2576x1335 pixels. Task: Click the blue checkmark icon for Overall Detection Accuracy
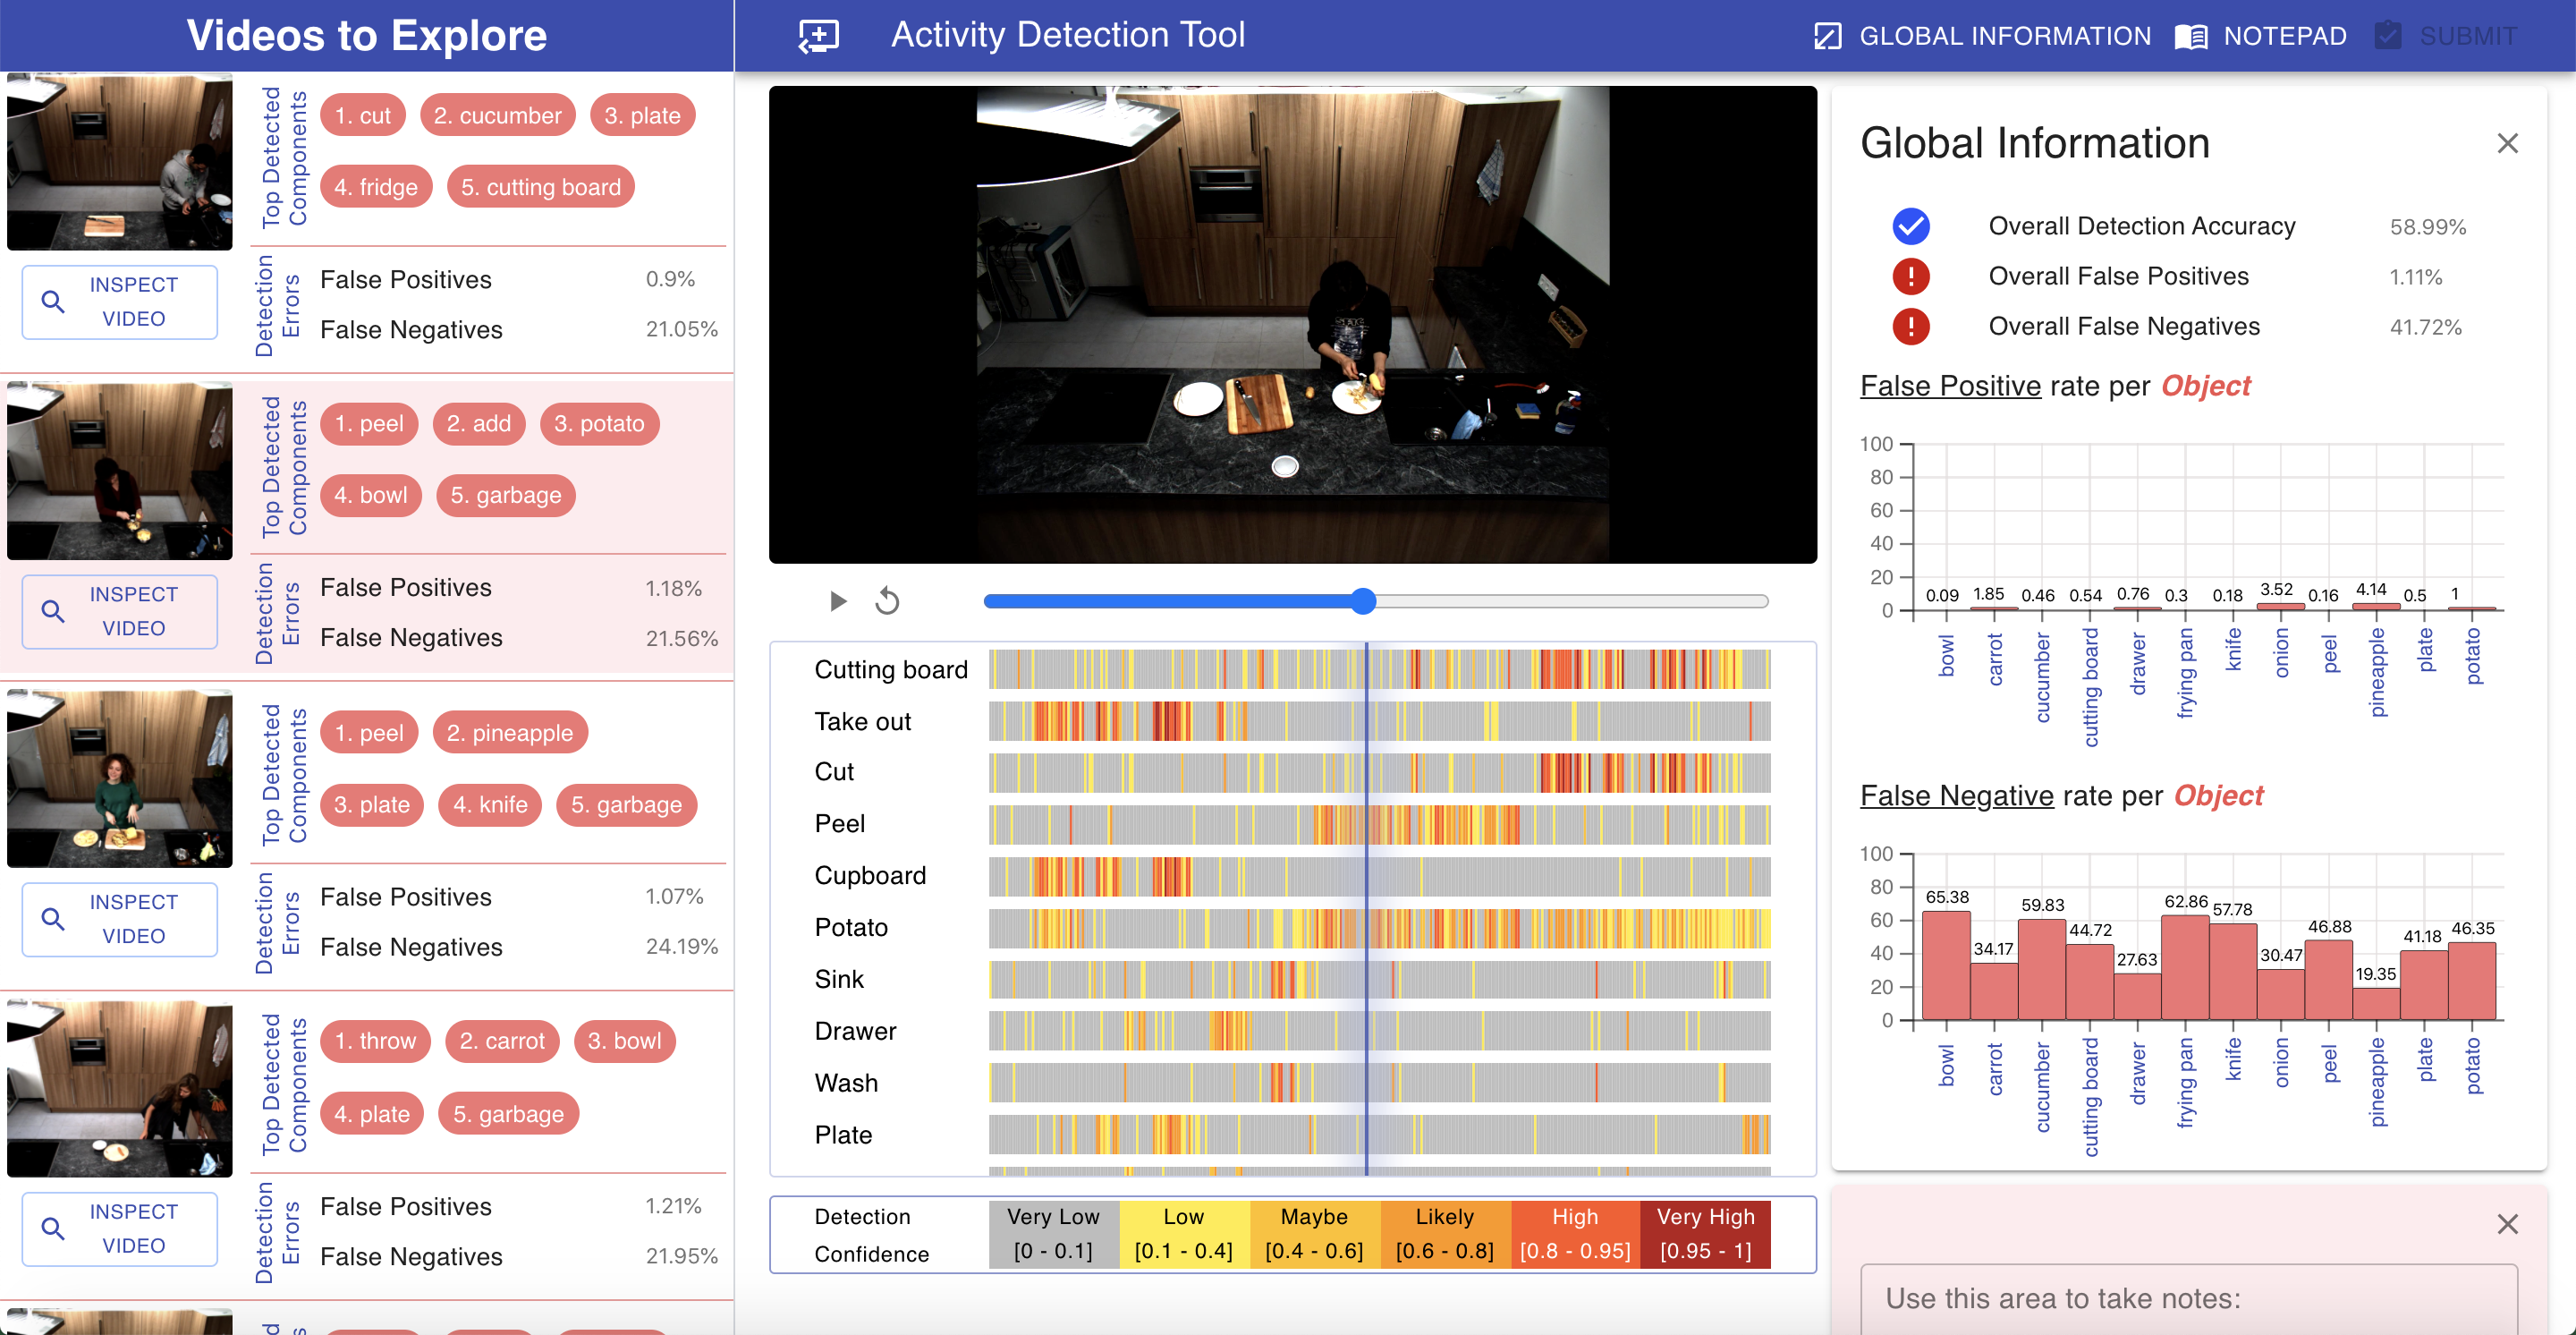click(1910, 226)
